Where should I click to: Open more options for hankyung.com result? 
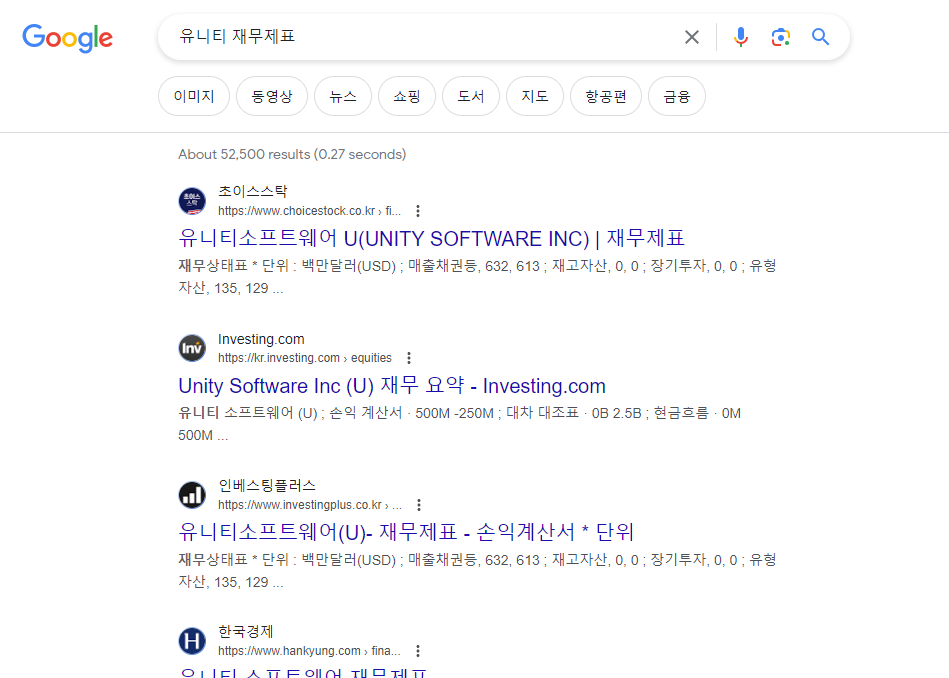coord(418,651)
